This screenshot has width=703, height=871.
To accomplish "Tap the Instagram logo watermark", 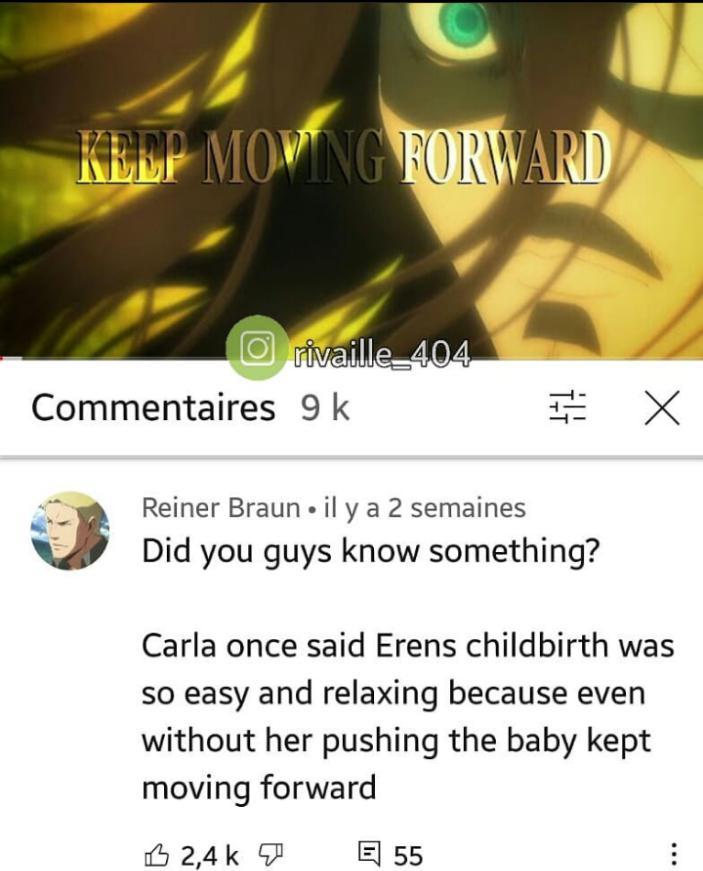I will coord(257,348).
